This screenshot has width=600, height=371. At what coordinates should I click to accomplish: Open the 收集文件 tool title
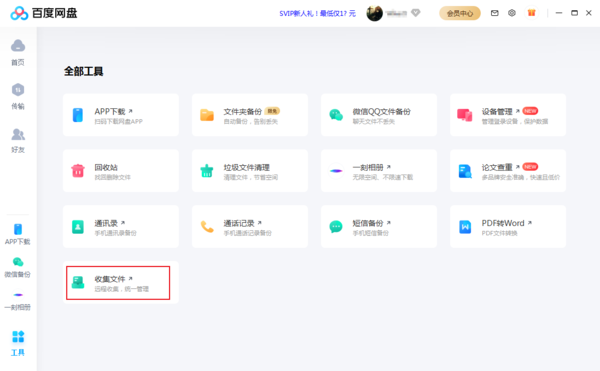click(x=110, y=279)
